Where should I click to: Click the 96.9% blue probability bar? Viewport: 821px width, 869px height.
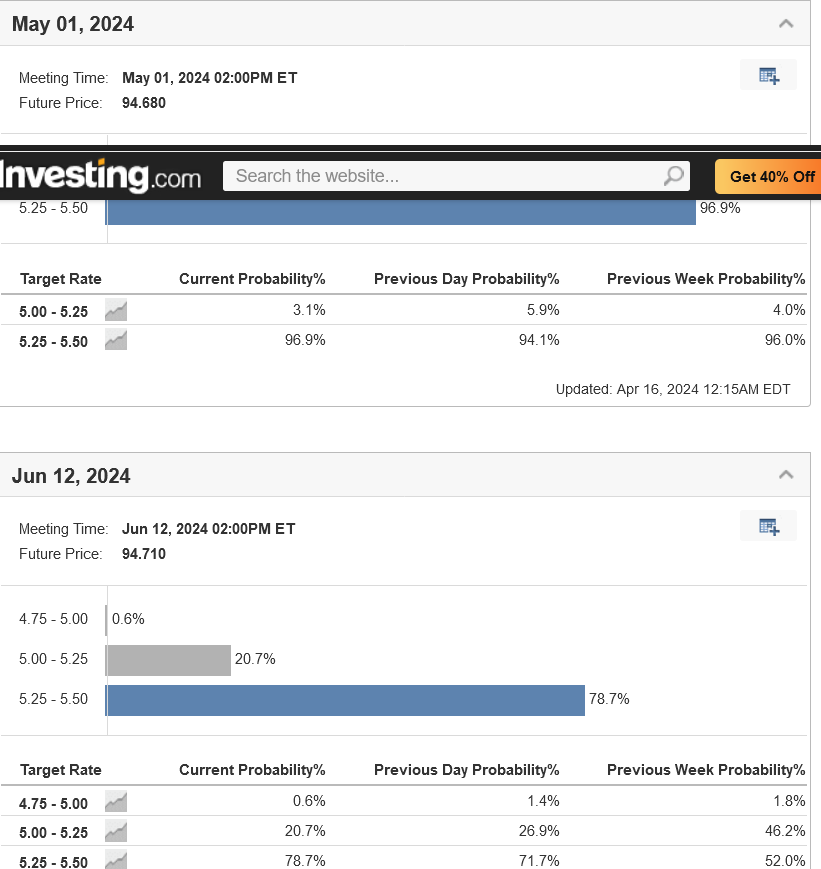[401, 212]
